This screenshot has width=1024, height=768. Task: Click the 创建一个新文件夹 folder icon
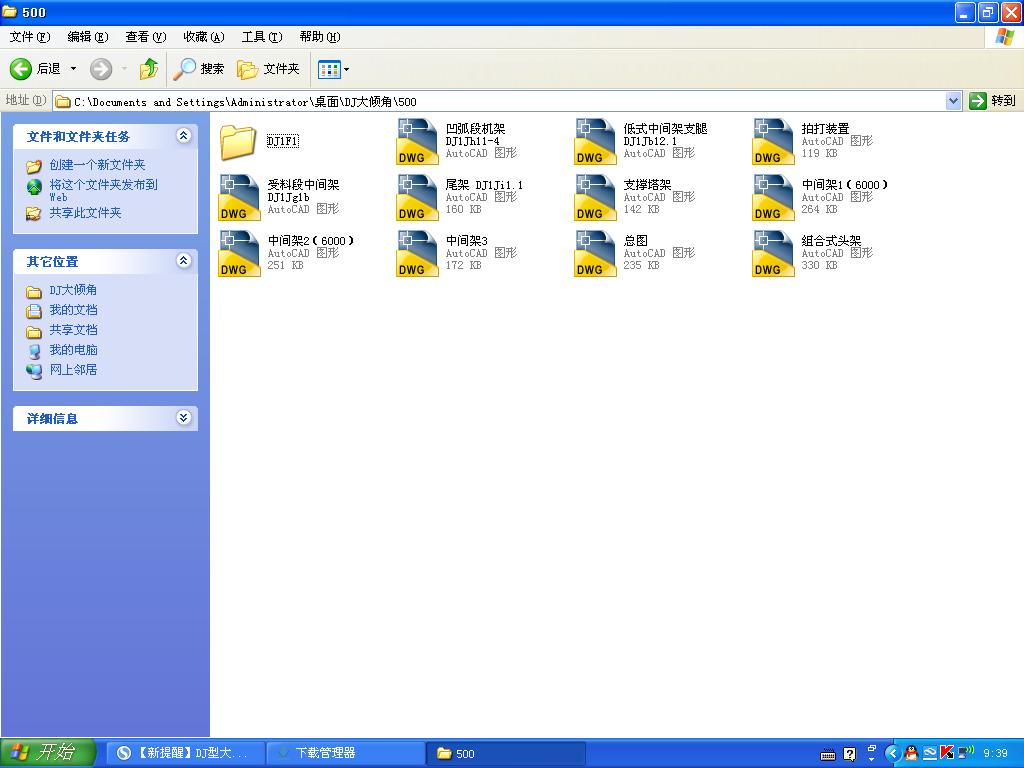pos(34,165)
